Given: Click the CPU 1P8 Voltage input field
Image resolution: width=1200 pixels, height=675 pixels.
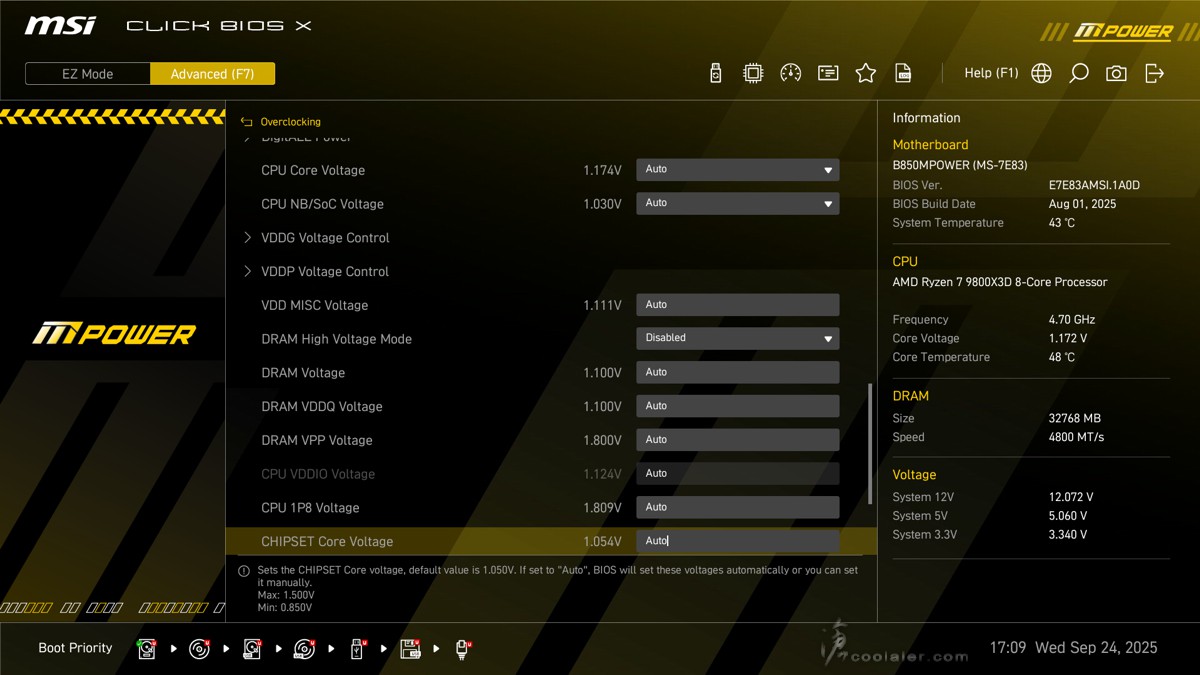Looking at the screenshot, I should [x=738, y=508].
